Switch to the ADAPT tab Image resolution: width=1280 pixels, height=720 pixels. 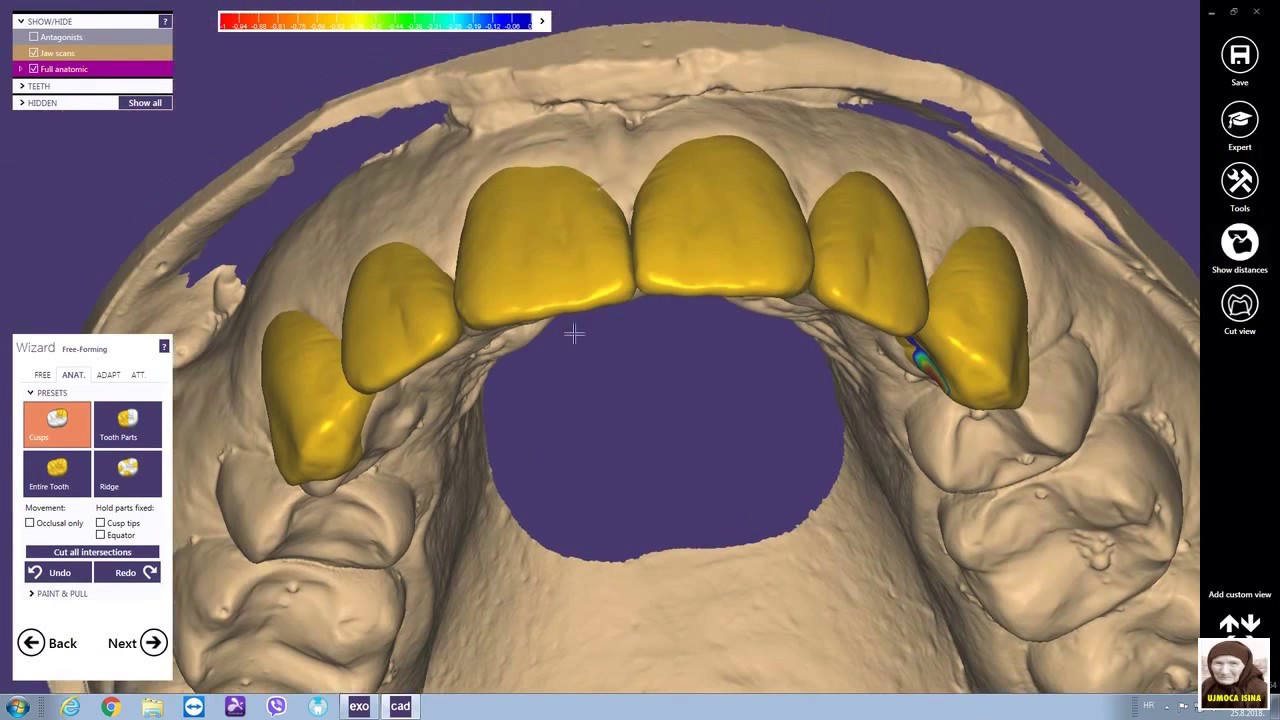pyautogui.click(x=108, y=375)
